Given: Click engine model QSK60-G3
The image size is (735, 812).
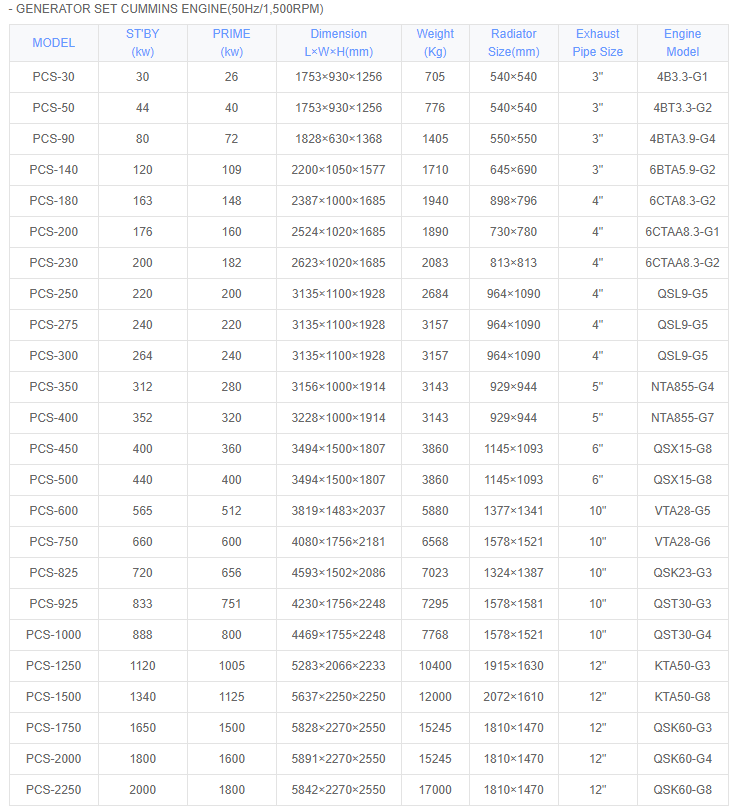Looking at the screenshot, I should pyautogui.click(x=683, y=728).
